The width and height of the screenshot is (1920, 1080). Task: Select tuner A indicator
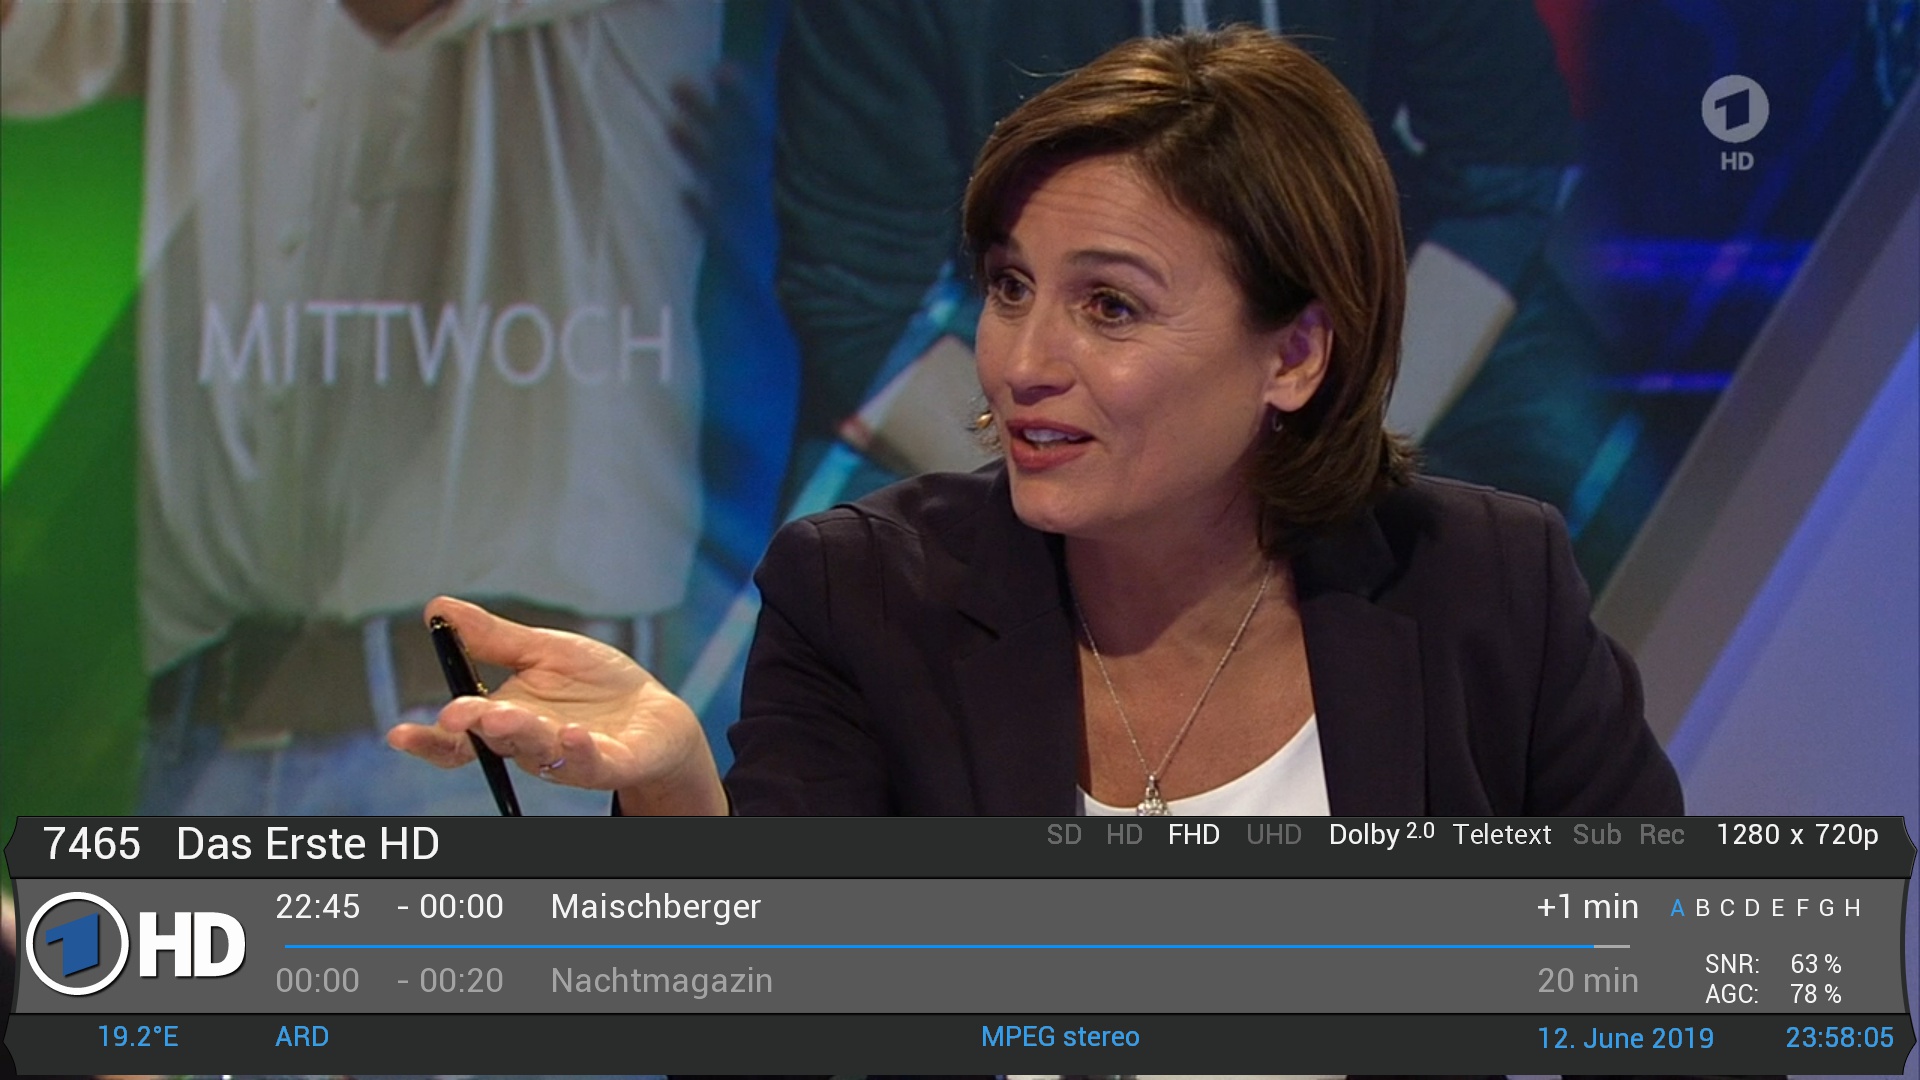click(1677, 908)
